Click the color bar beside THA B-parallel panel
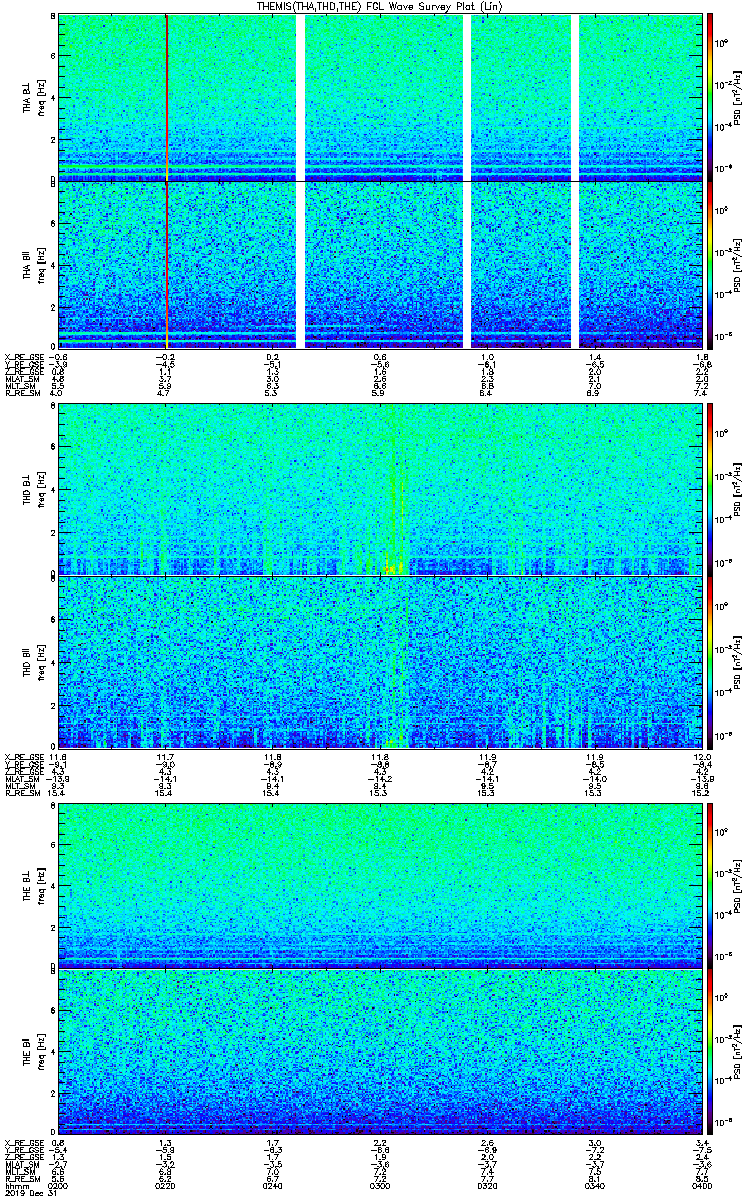The width and height of the screenshot is (750, 1200). (710, 265)
